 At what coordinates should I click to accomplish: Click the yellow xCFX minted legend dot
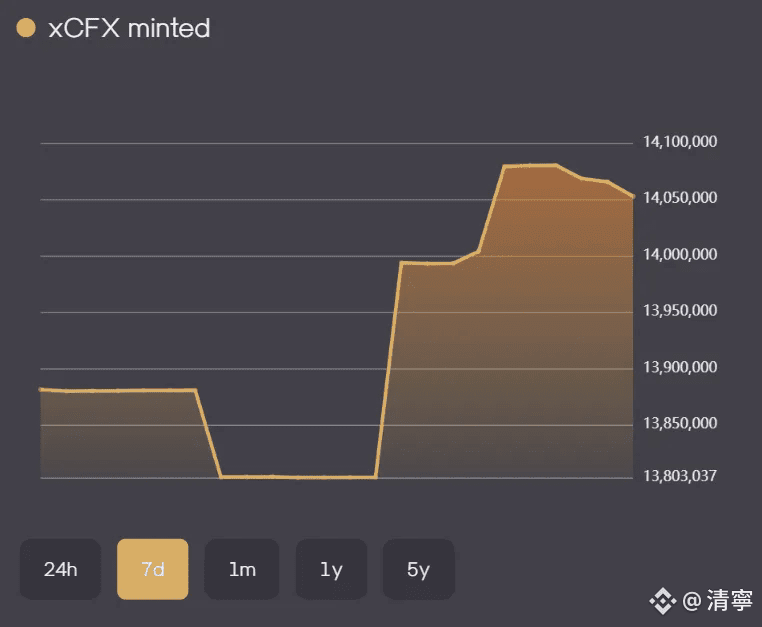(x=27, y=29)
